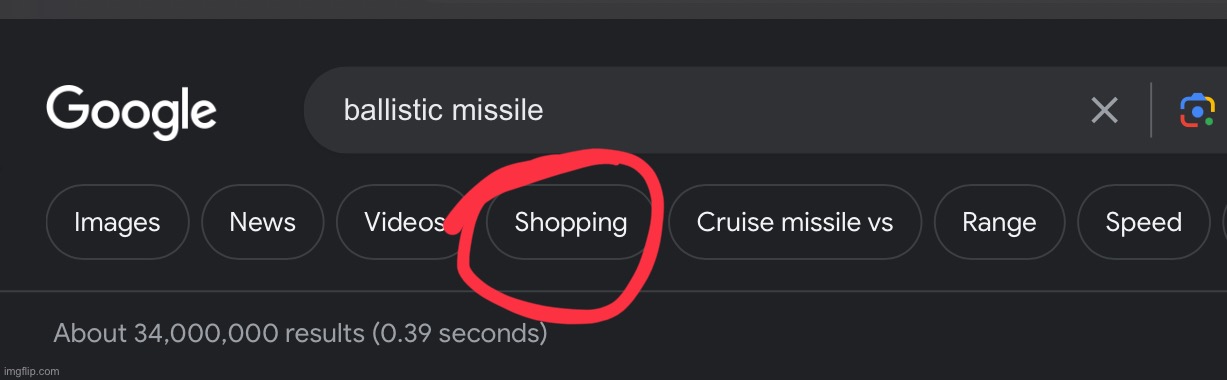The width and height of the screenshot is (1227, 380).
Task: Click the imgflip.com watermark
Action: pos(31,371)
